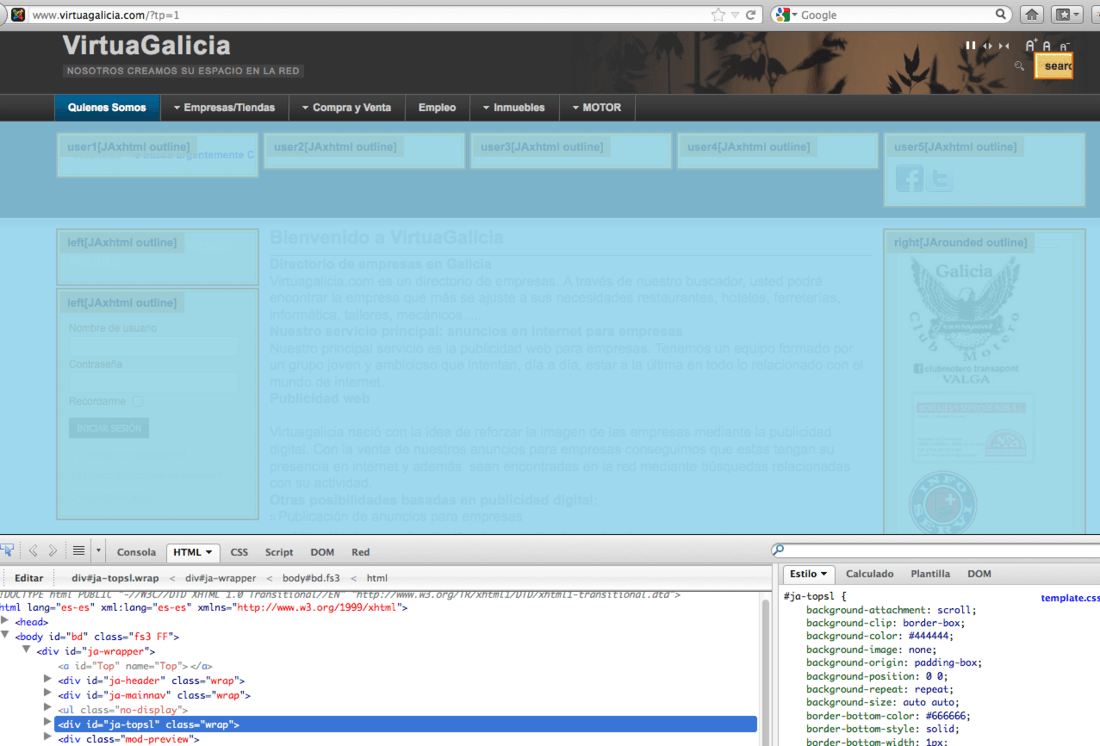1100x746 pixels.
Task: Select html breadcrumb
Action: click(377, 578)
